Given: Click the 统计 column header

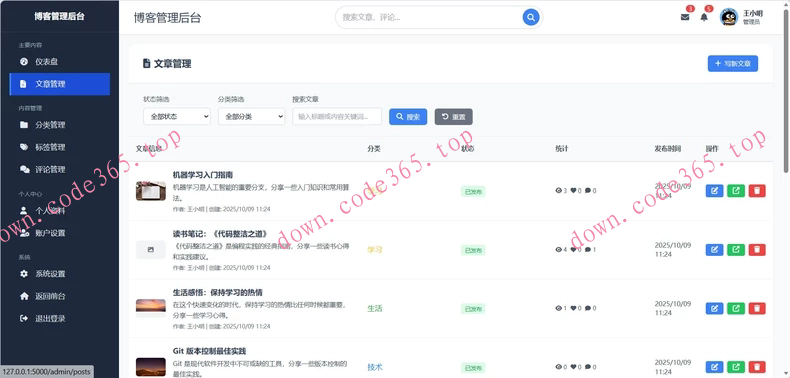Looking at the screenshot, I should click(x=562, y=149).
